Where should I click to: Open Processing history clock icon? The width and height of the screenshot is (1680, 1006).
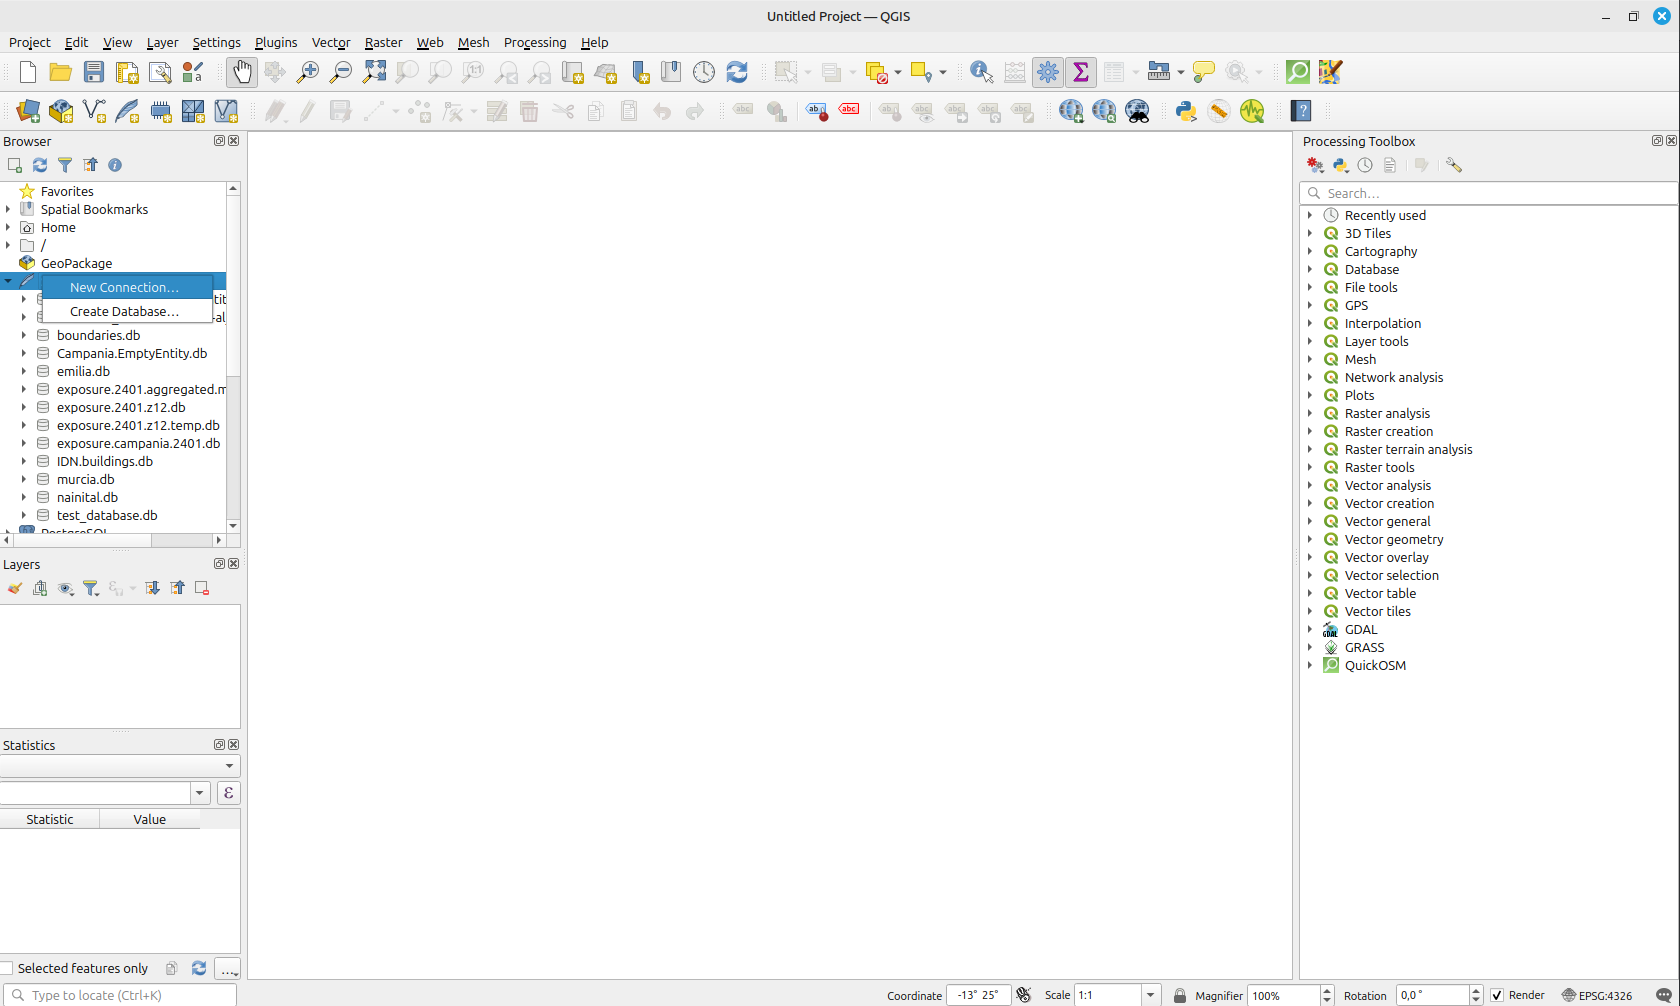[1365, 165]
